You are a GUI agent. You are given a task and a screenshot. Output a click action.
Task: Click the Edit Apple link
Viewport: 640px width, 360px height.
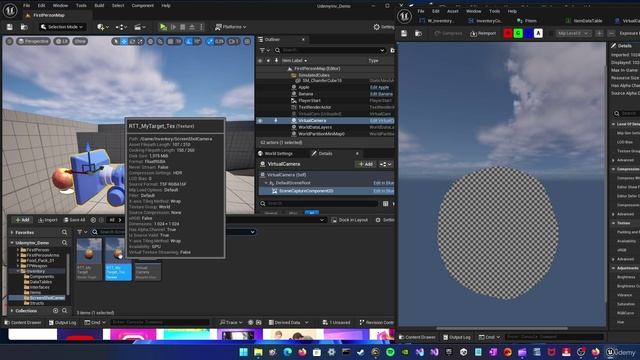pyautogui.click(x=380, y=87)
